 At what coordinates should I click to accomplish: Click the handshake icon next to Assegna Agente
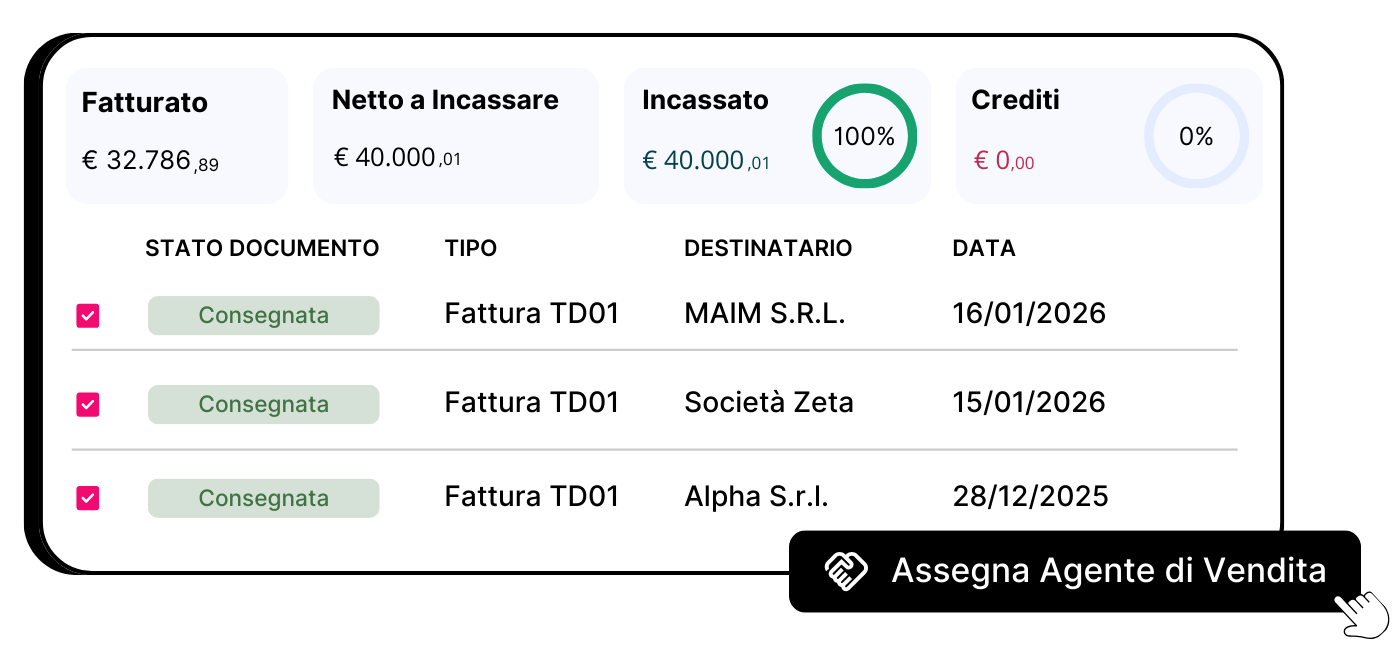(843, 570)
